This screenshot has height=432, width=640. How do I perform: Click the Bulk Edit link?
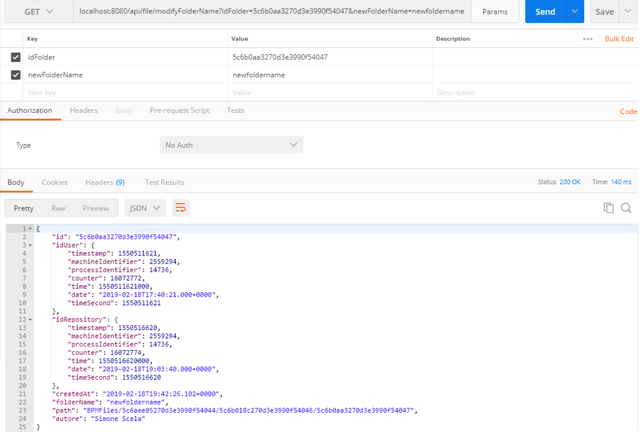(619, 39)
